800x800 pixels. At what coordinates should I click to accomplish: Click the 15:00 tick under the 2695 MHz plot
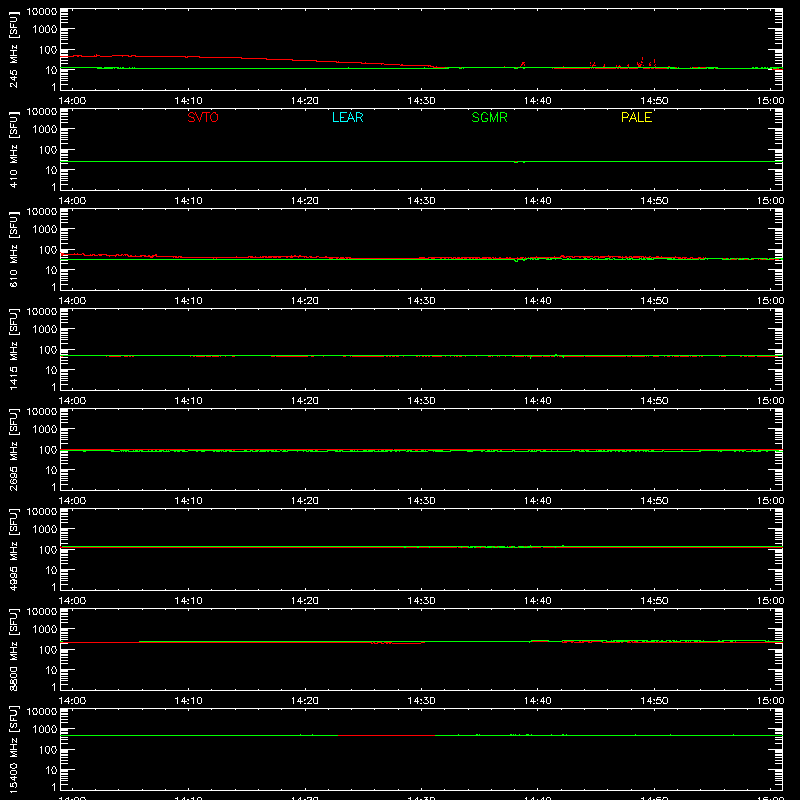(x=770, y=501)
